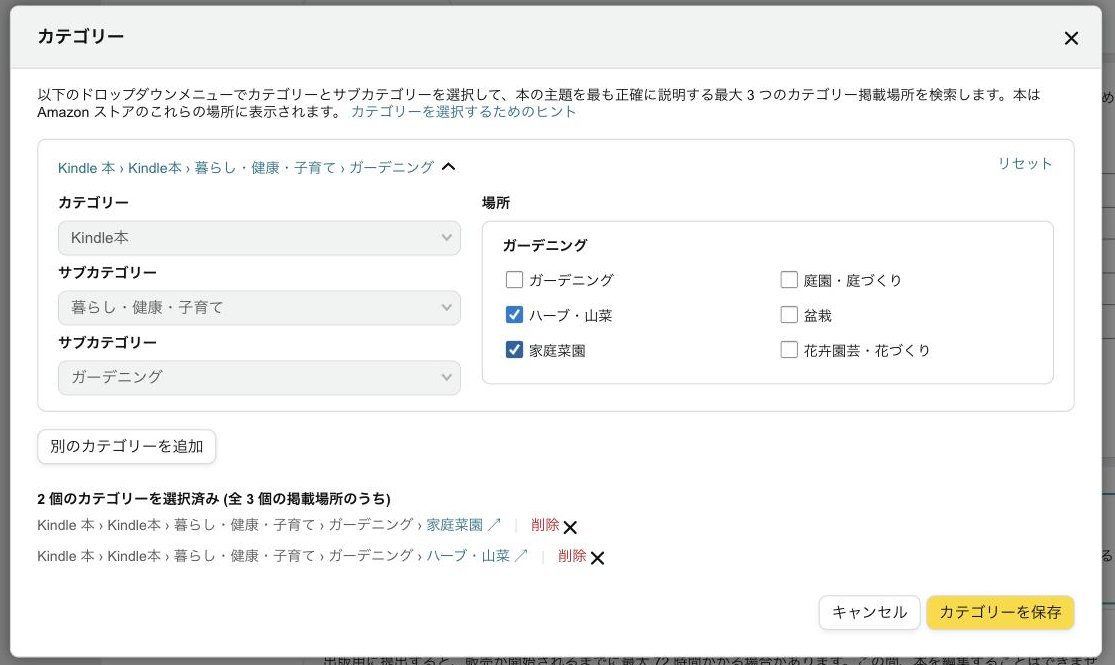Collapse the Kindle 本 breadcrumb chevron
The height and width of the screenshot is (665, 1115).
448,167
